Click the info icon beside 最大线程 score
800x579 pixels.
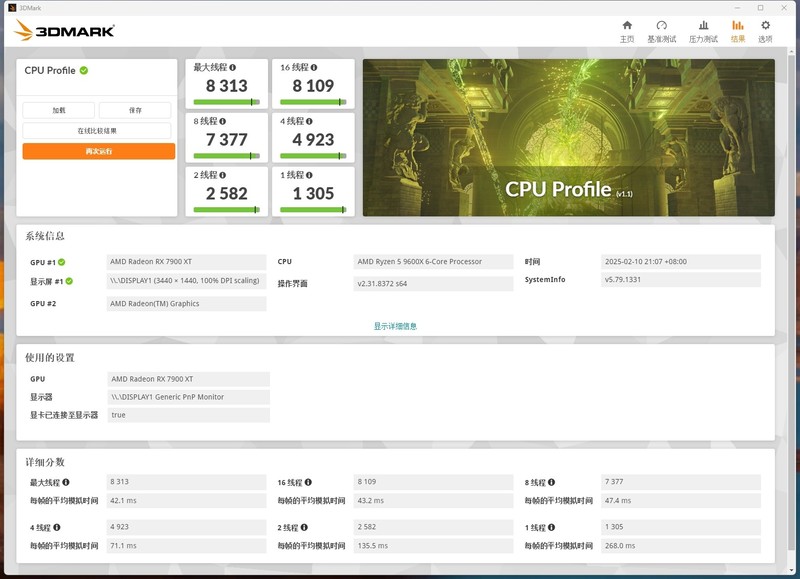[x=233, y=68]
